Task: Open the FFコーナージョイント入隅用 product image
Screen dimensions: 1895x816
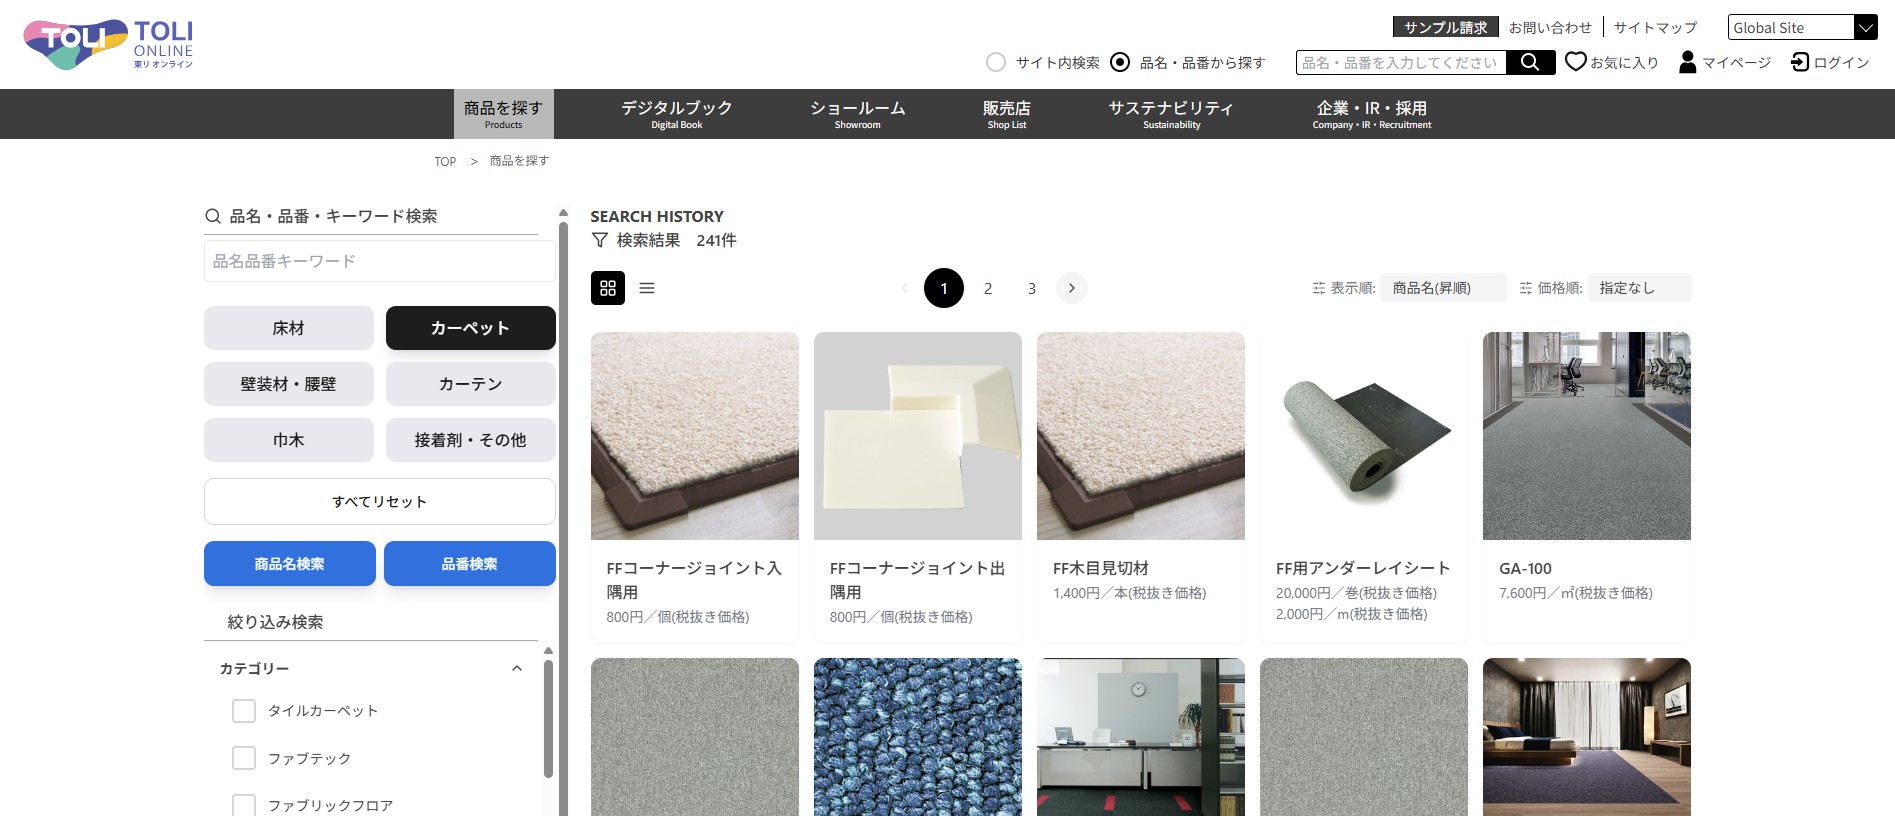Action: [695, 436]
